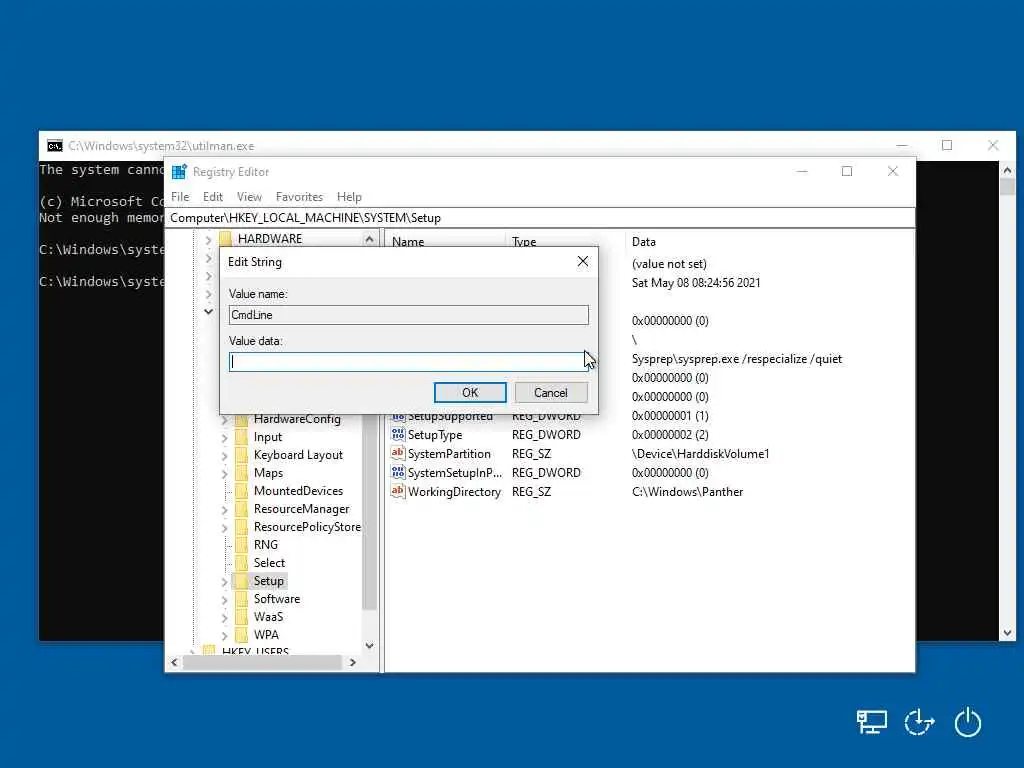The width and height of the screenshot is (1024, 768).
Task: Expand the ResourceManager key
Action: (x=225, y=509)
